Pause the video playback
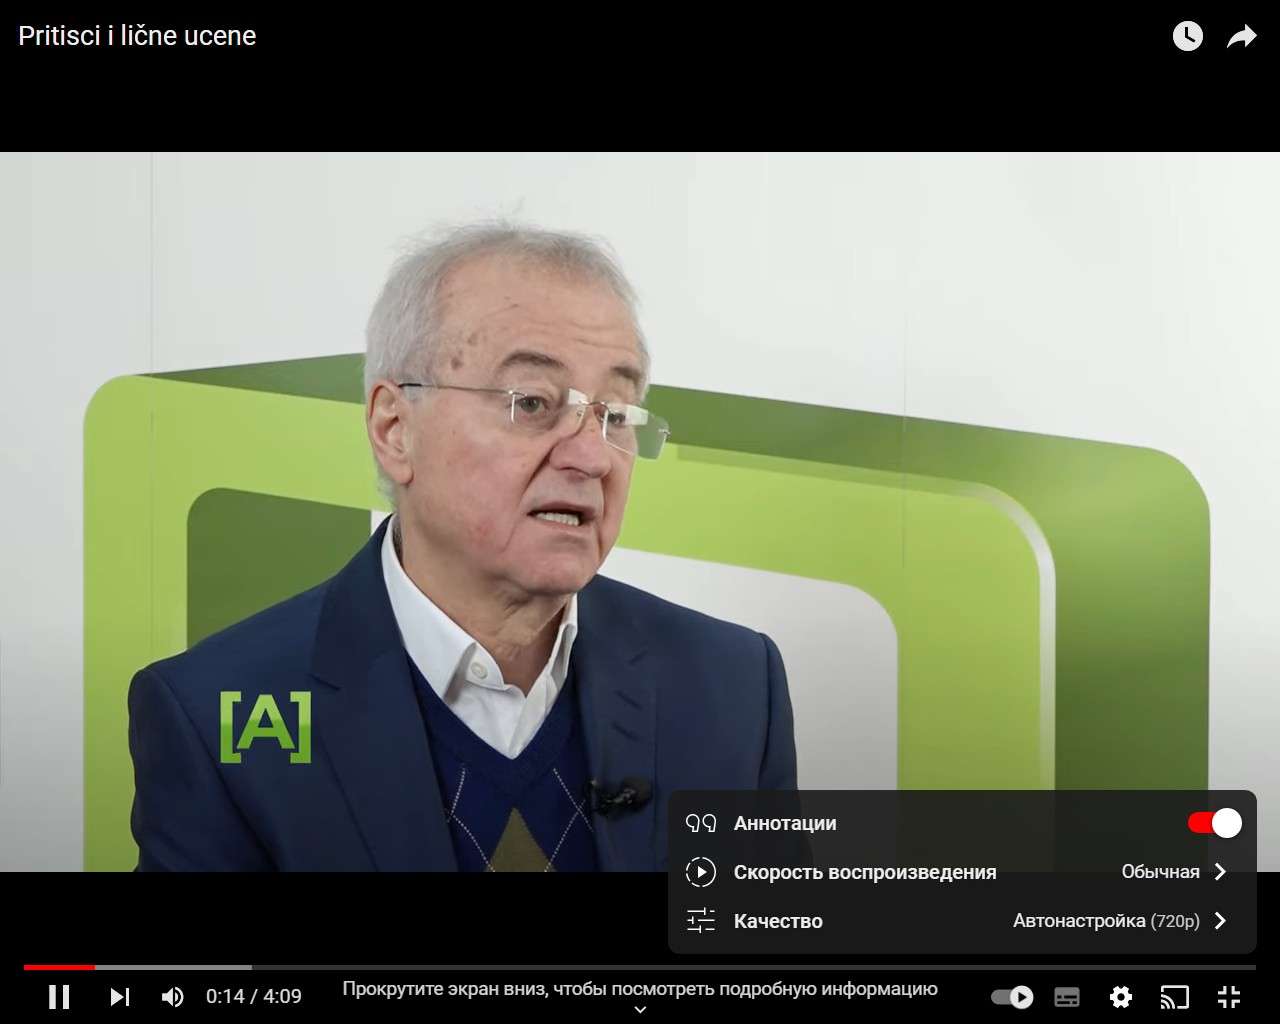The width and height of the screenshot is (1280, 1024). point(59,996)
